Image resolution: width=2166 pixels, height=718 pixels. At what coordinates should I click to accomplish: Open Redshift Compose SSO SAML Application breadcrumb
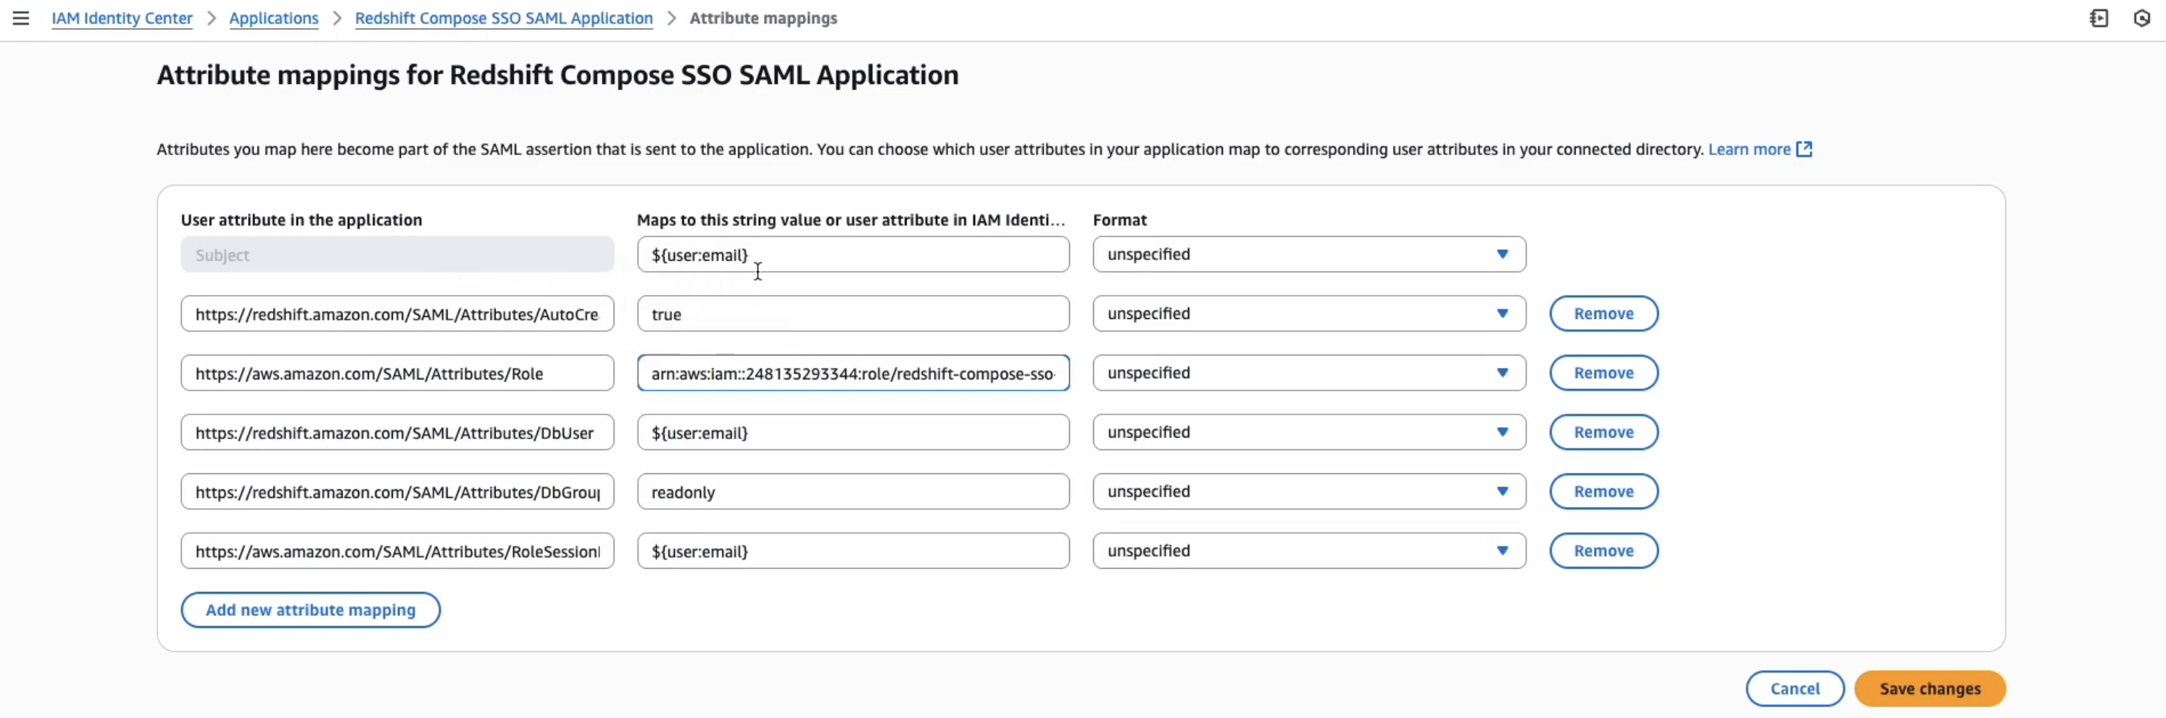504,18
